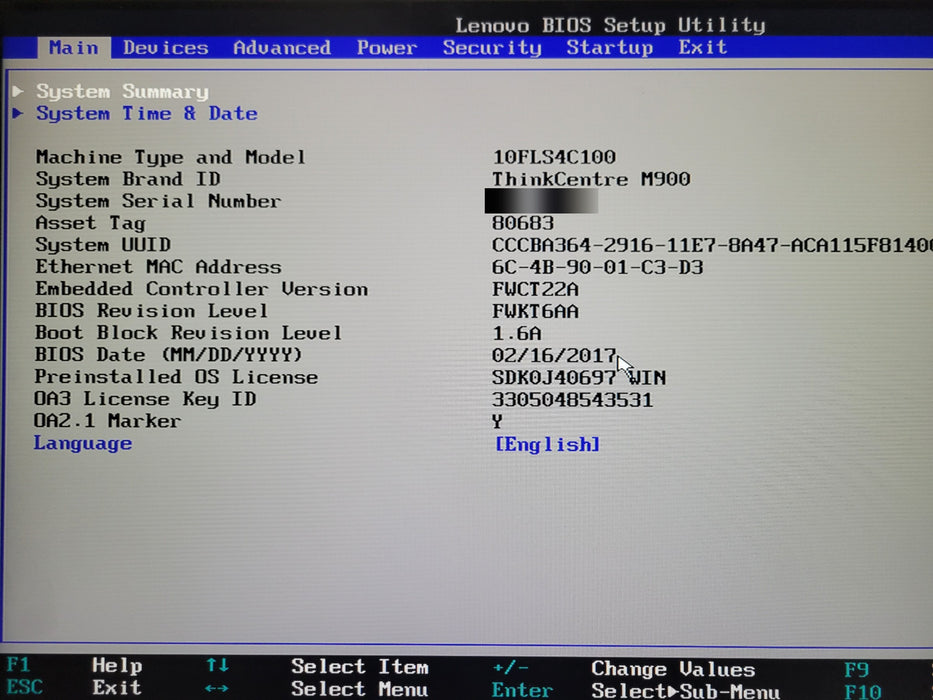
Task: Expand arrow beside System Summary
Action: coord(18,90)
